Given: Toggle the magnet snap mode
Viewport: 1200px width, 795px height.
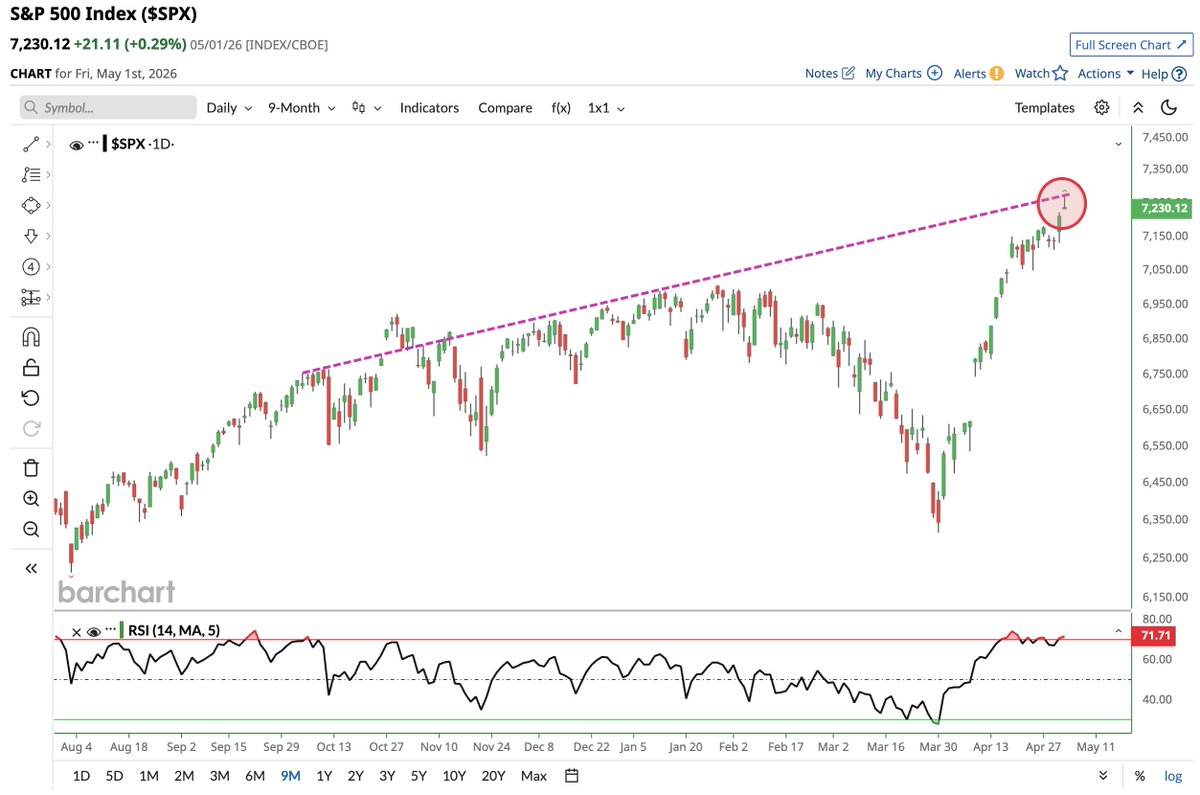Looking at the screenshot, I should click(30, 336).
